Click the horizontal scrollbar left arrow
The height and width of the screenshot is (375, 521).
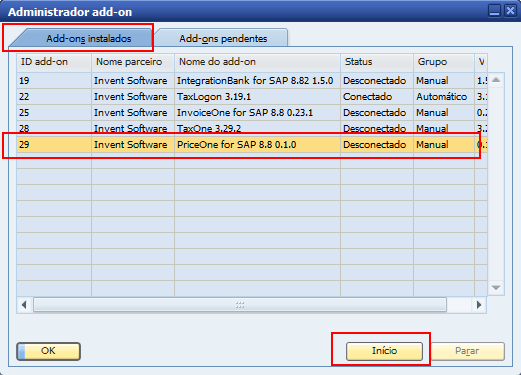[24, 305]
